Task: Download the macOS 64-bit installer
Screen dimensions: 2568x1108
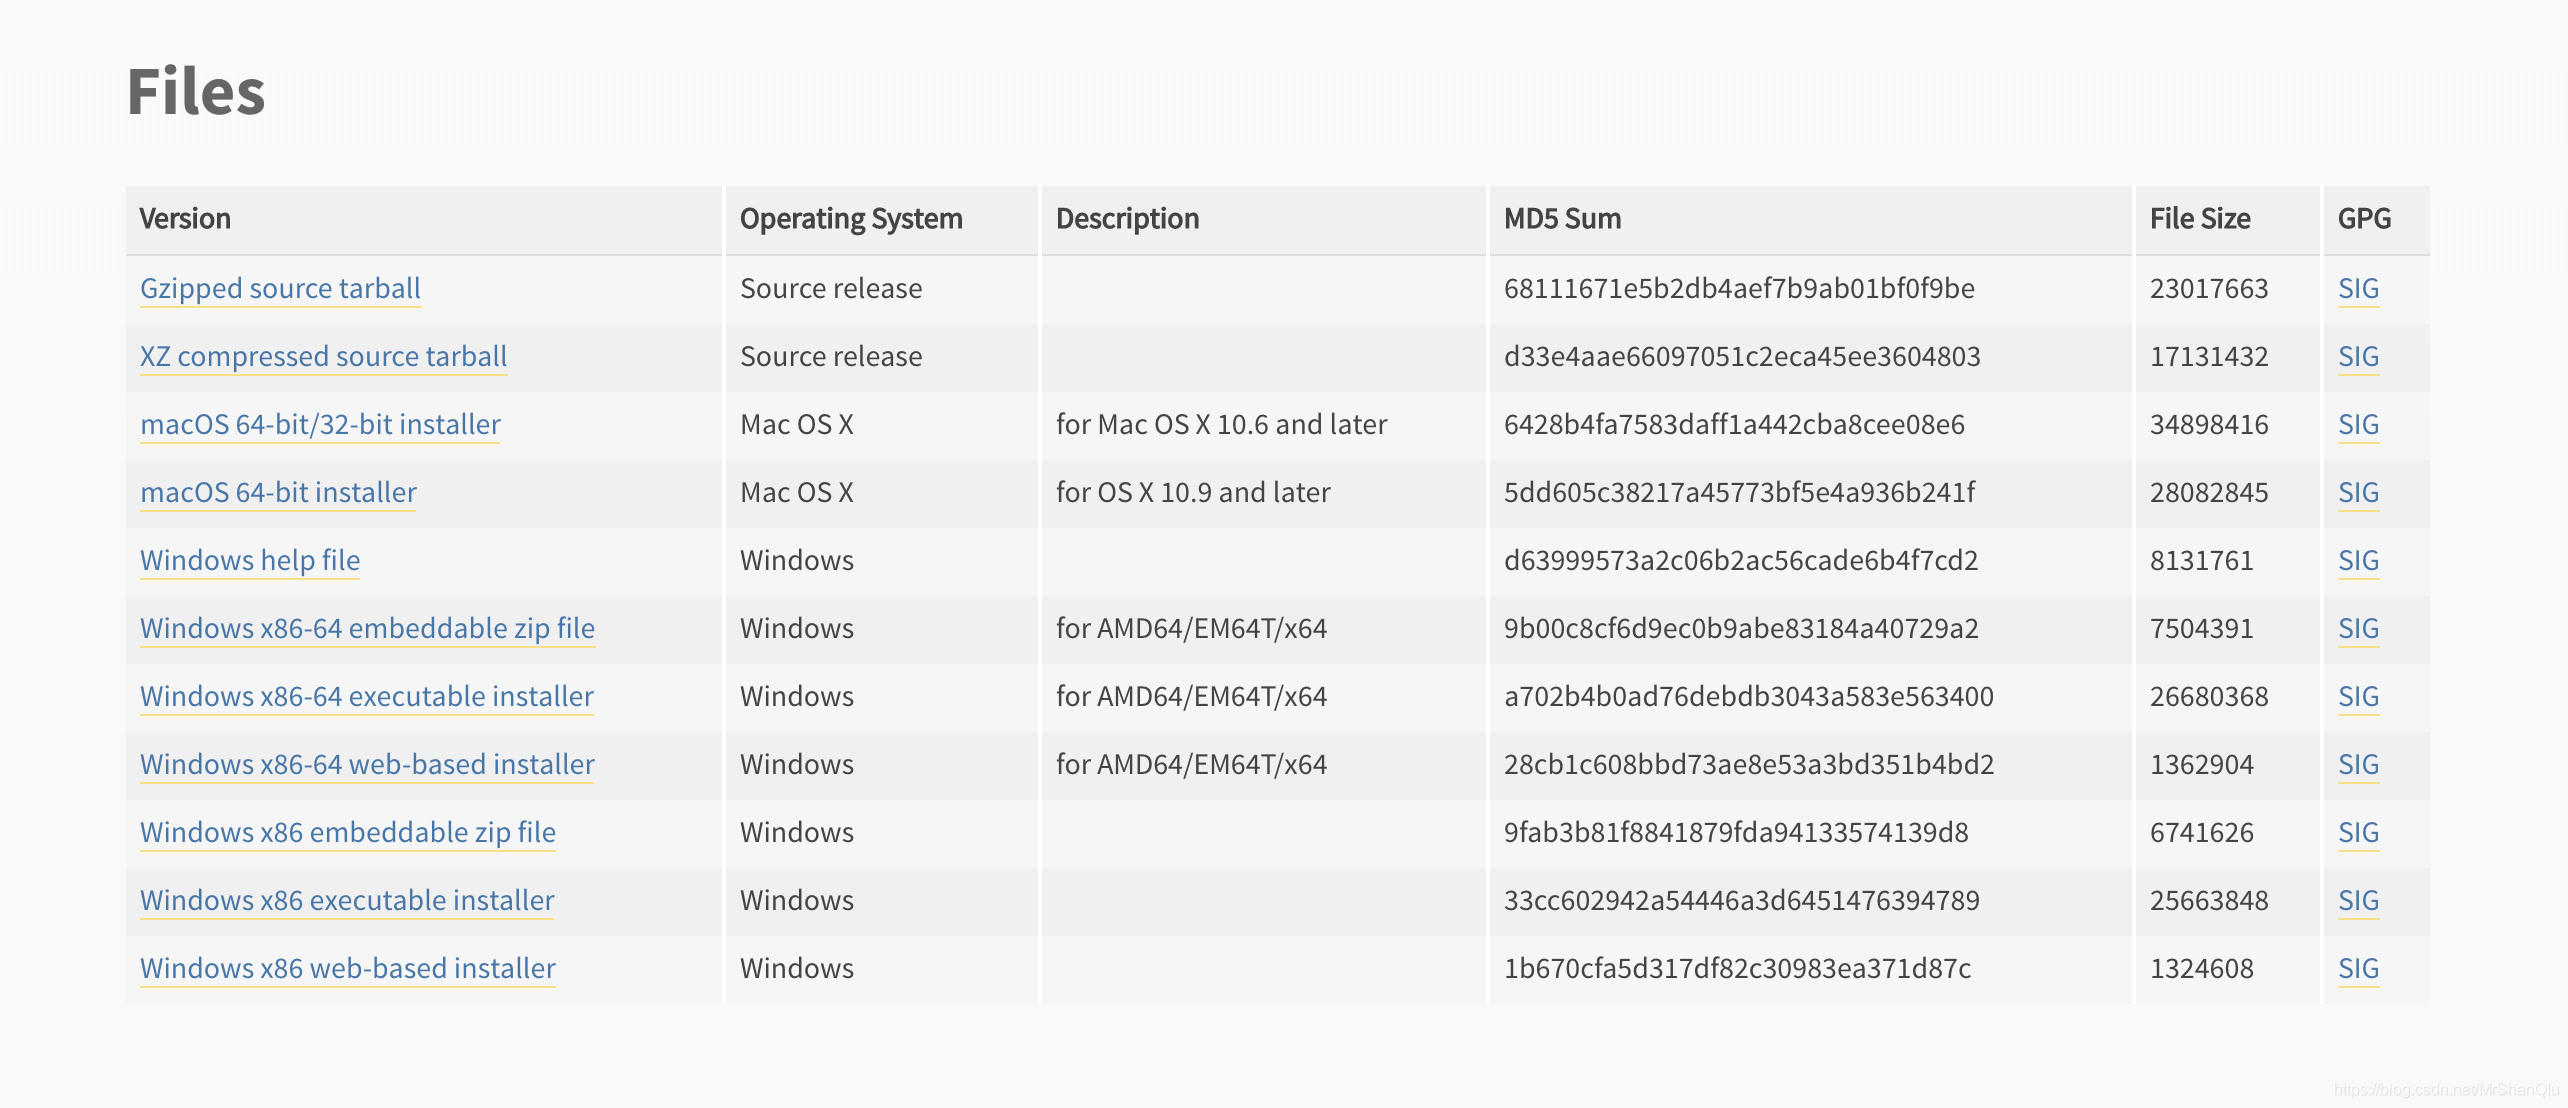Action: (278, 493)
